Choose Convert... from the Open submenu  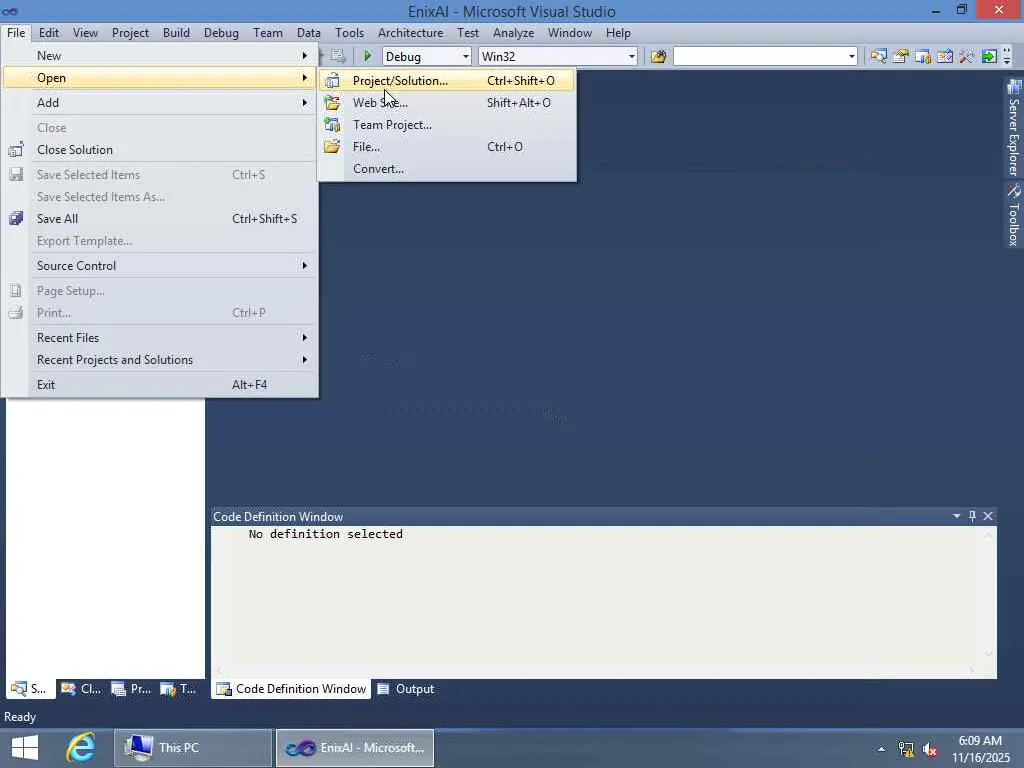tap(447, 168)
